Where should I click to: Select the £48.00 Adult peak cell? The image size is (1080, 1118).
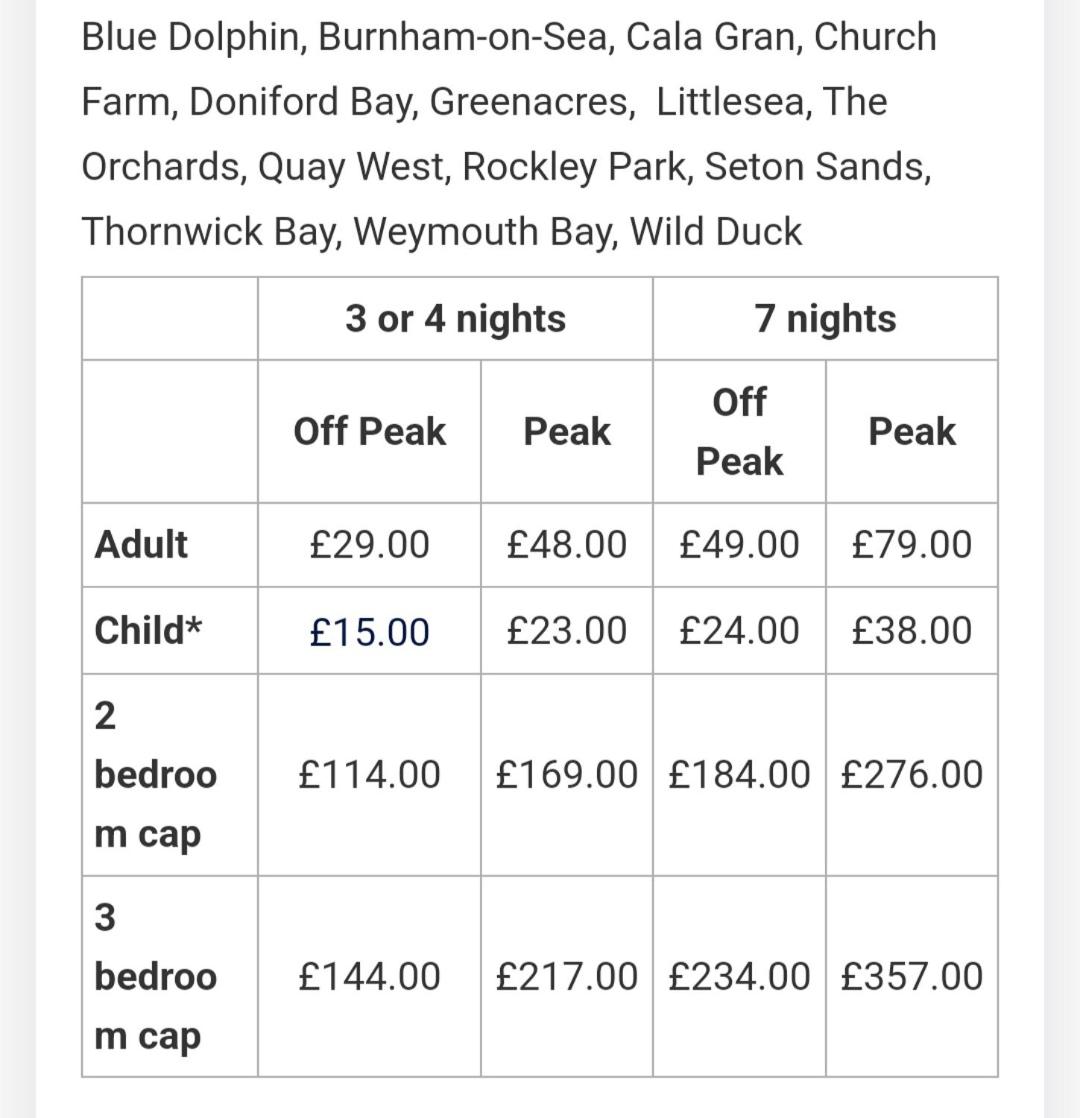(x=567, y=545)
